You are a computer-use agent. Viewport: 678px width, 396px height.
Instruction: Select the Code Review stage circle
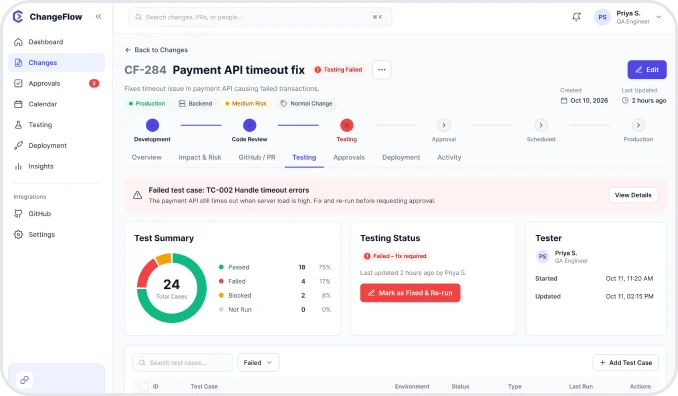pos(249,125)
